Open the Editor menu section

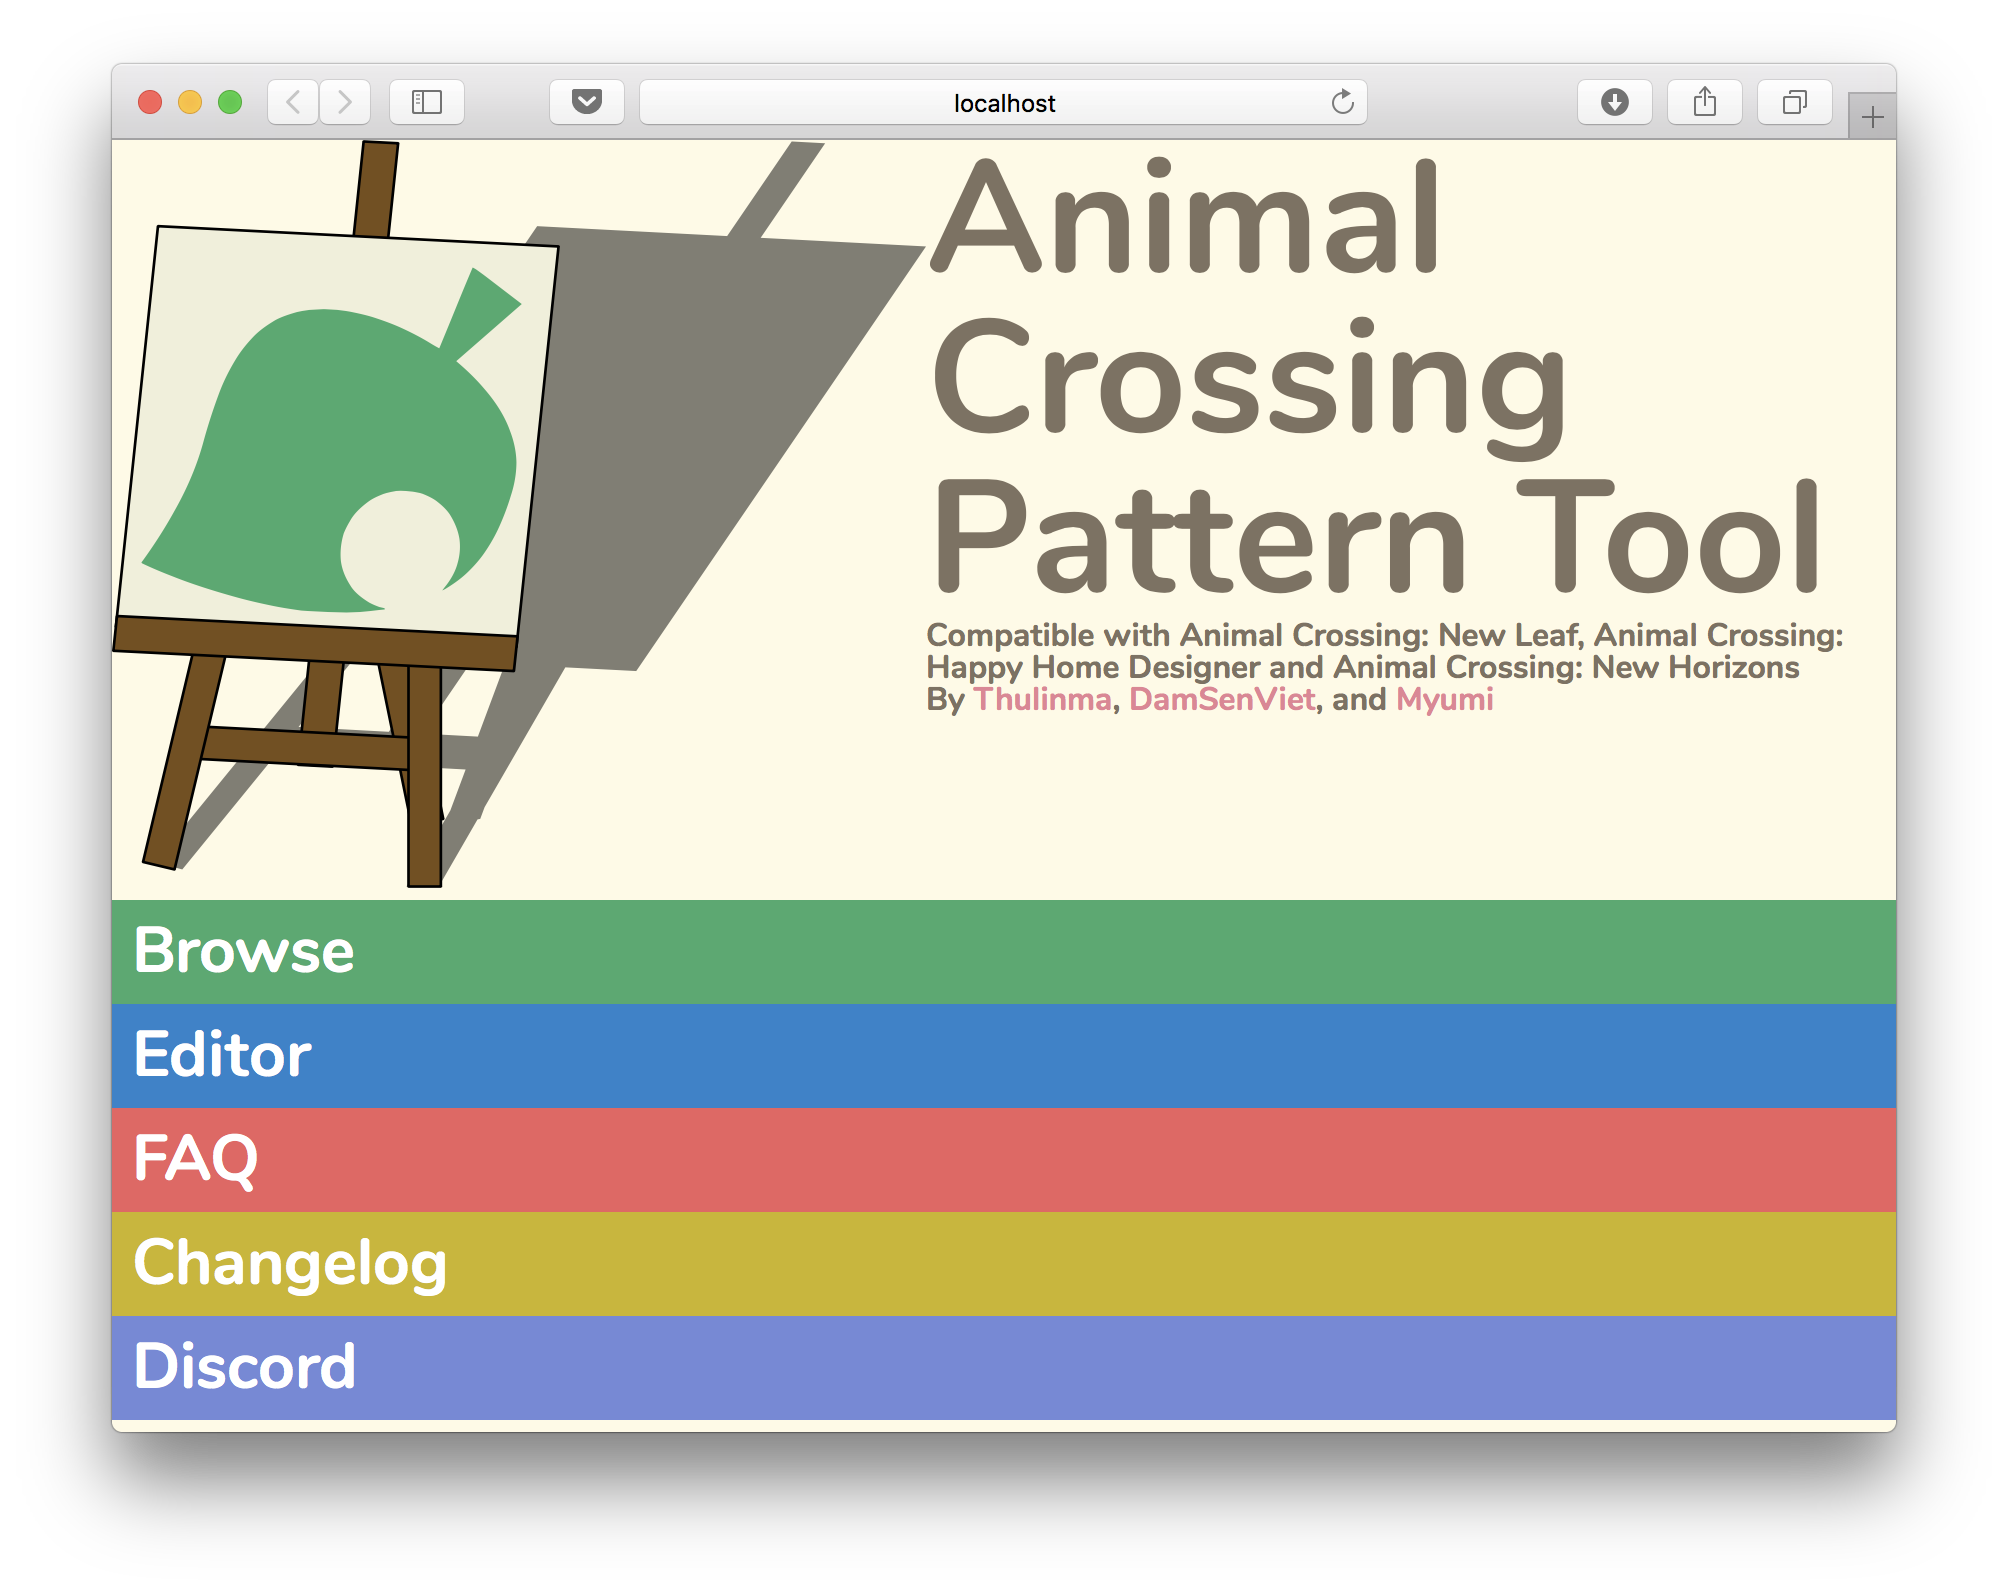(1004, 1055)
